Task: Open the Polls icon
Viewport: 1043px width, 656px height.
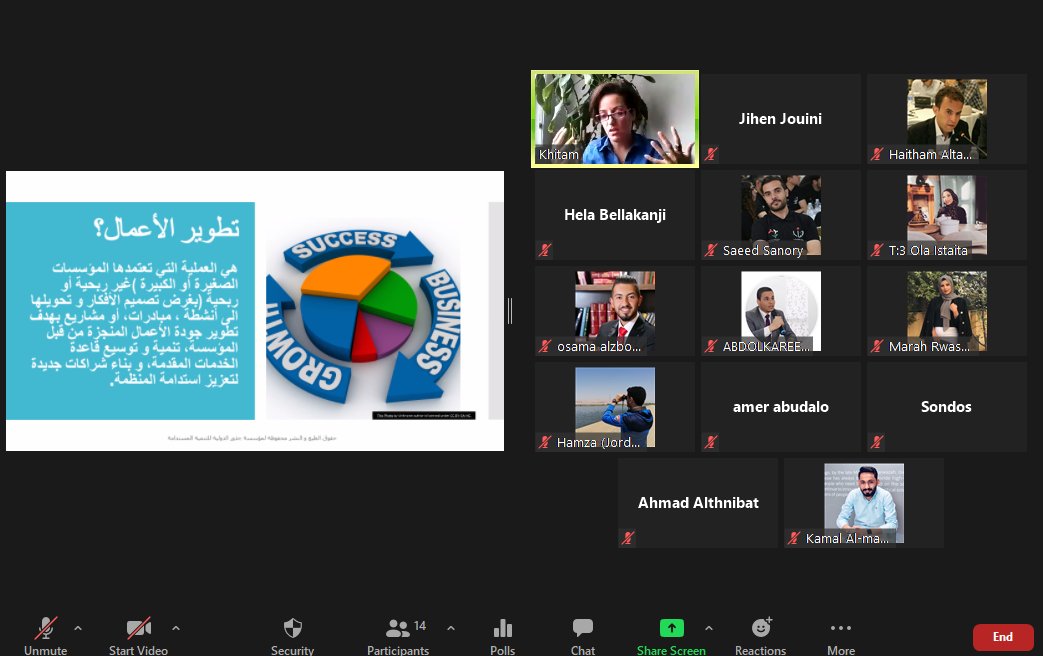Action: click(x=503, y=629)
